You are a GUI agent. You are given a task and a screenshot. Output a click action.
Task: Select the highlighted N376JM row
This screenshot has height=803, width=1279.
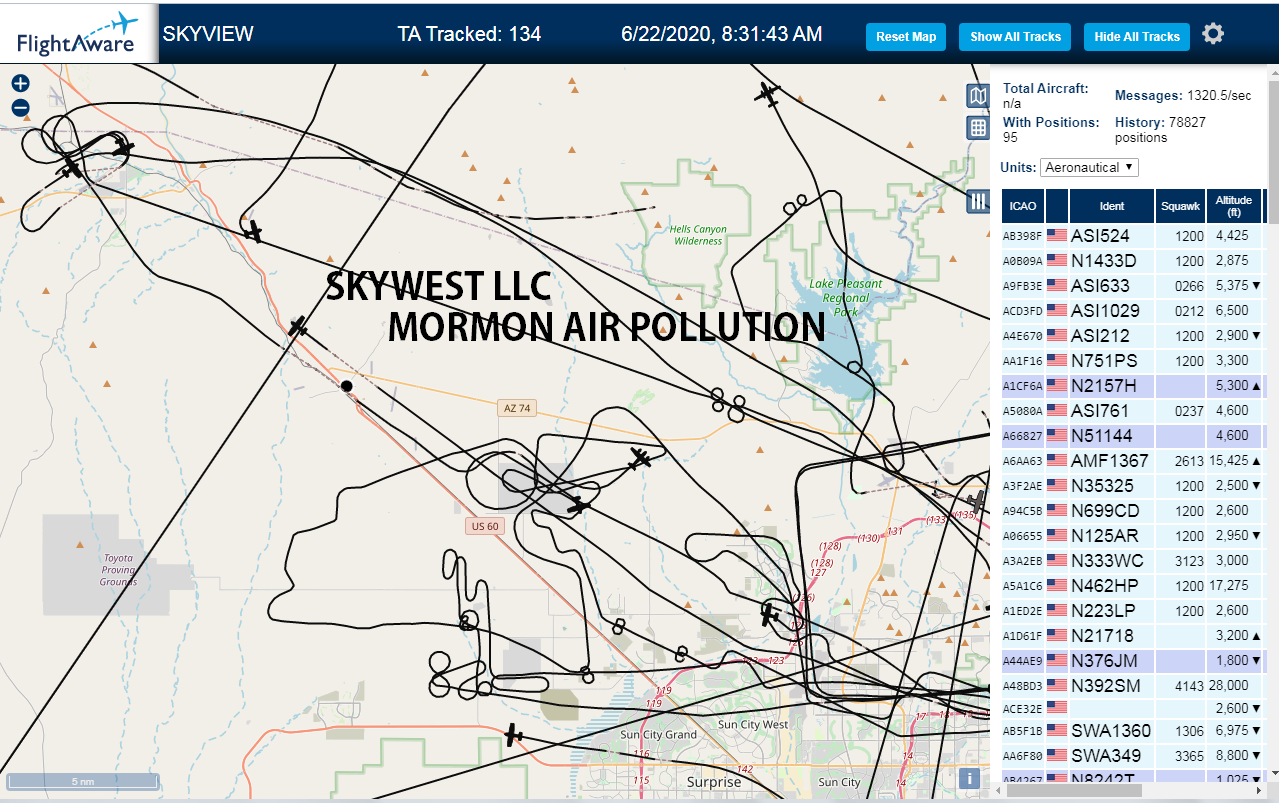pyautogui.click(x=1132, y=661)
